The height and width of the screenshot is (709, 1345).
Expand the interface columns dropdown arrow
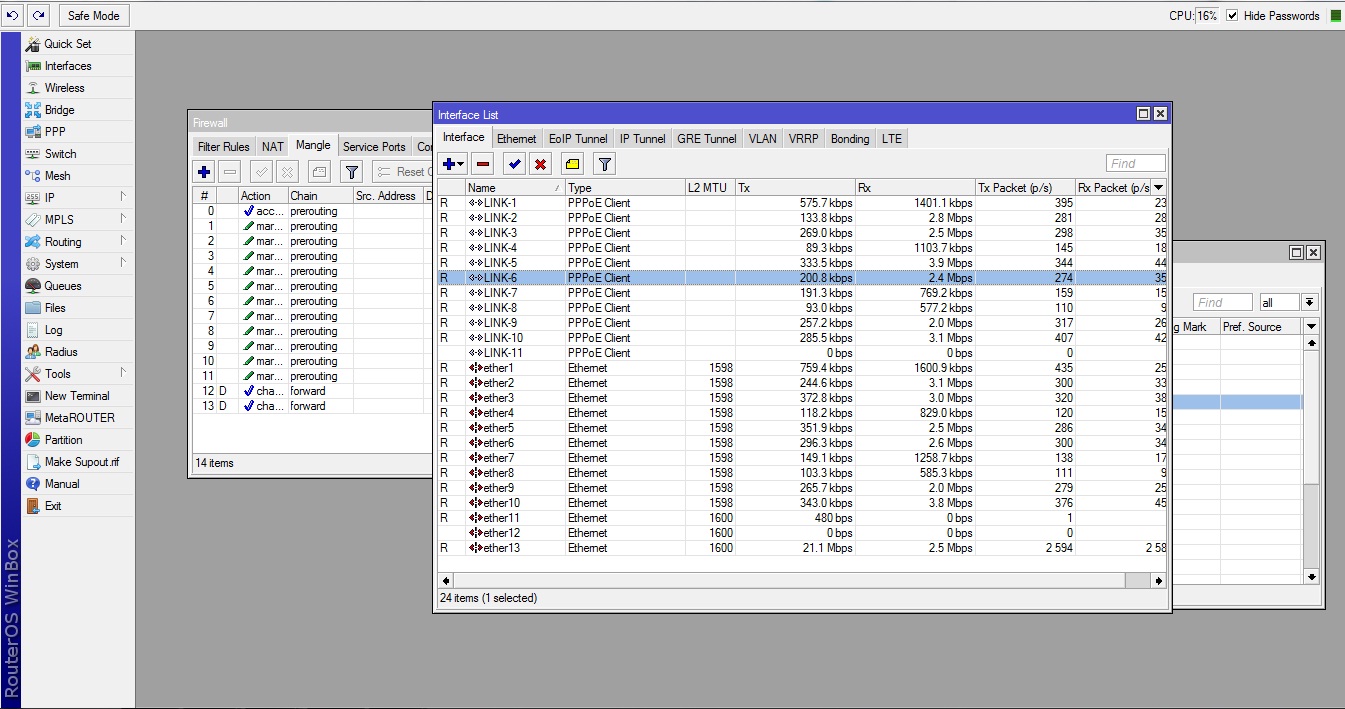pyautogui.click(x=1159, y=188)
